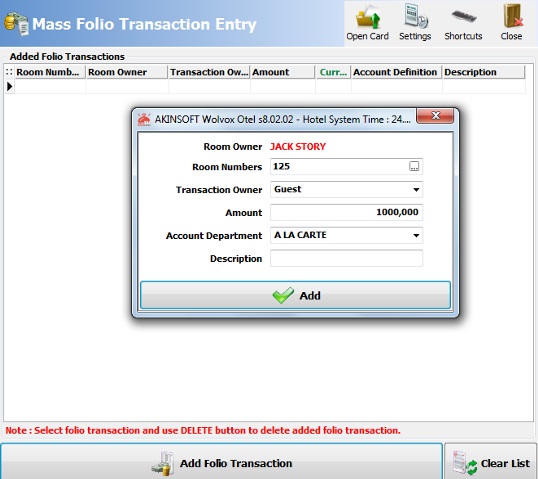Click the money stack icon beside the title
The width and height of the screenshot is (538, 479).
16,23
